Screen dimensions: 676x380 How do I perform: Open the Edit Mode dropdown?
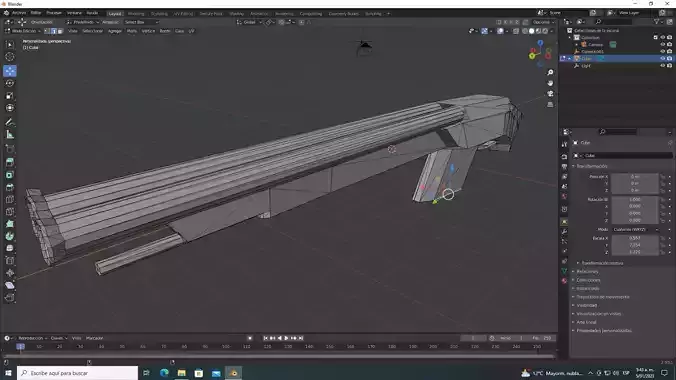pyautogui.click(x=23, y=31)
